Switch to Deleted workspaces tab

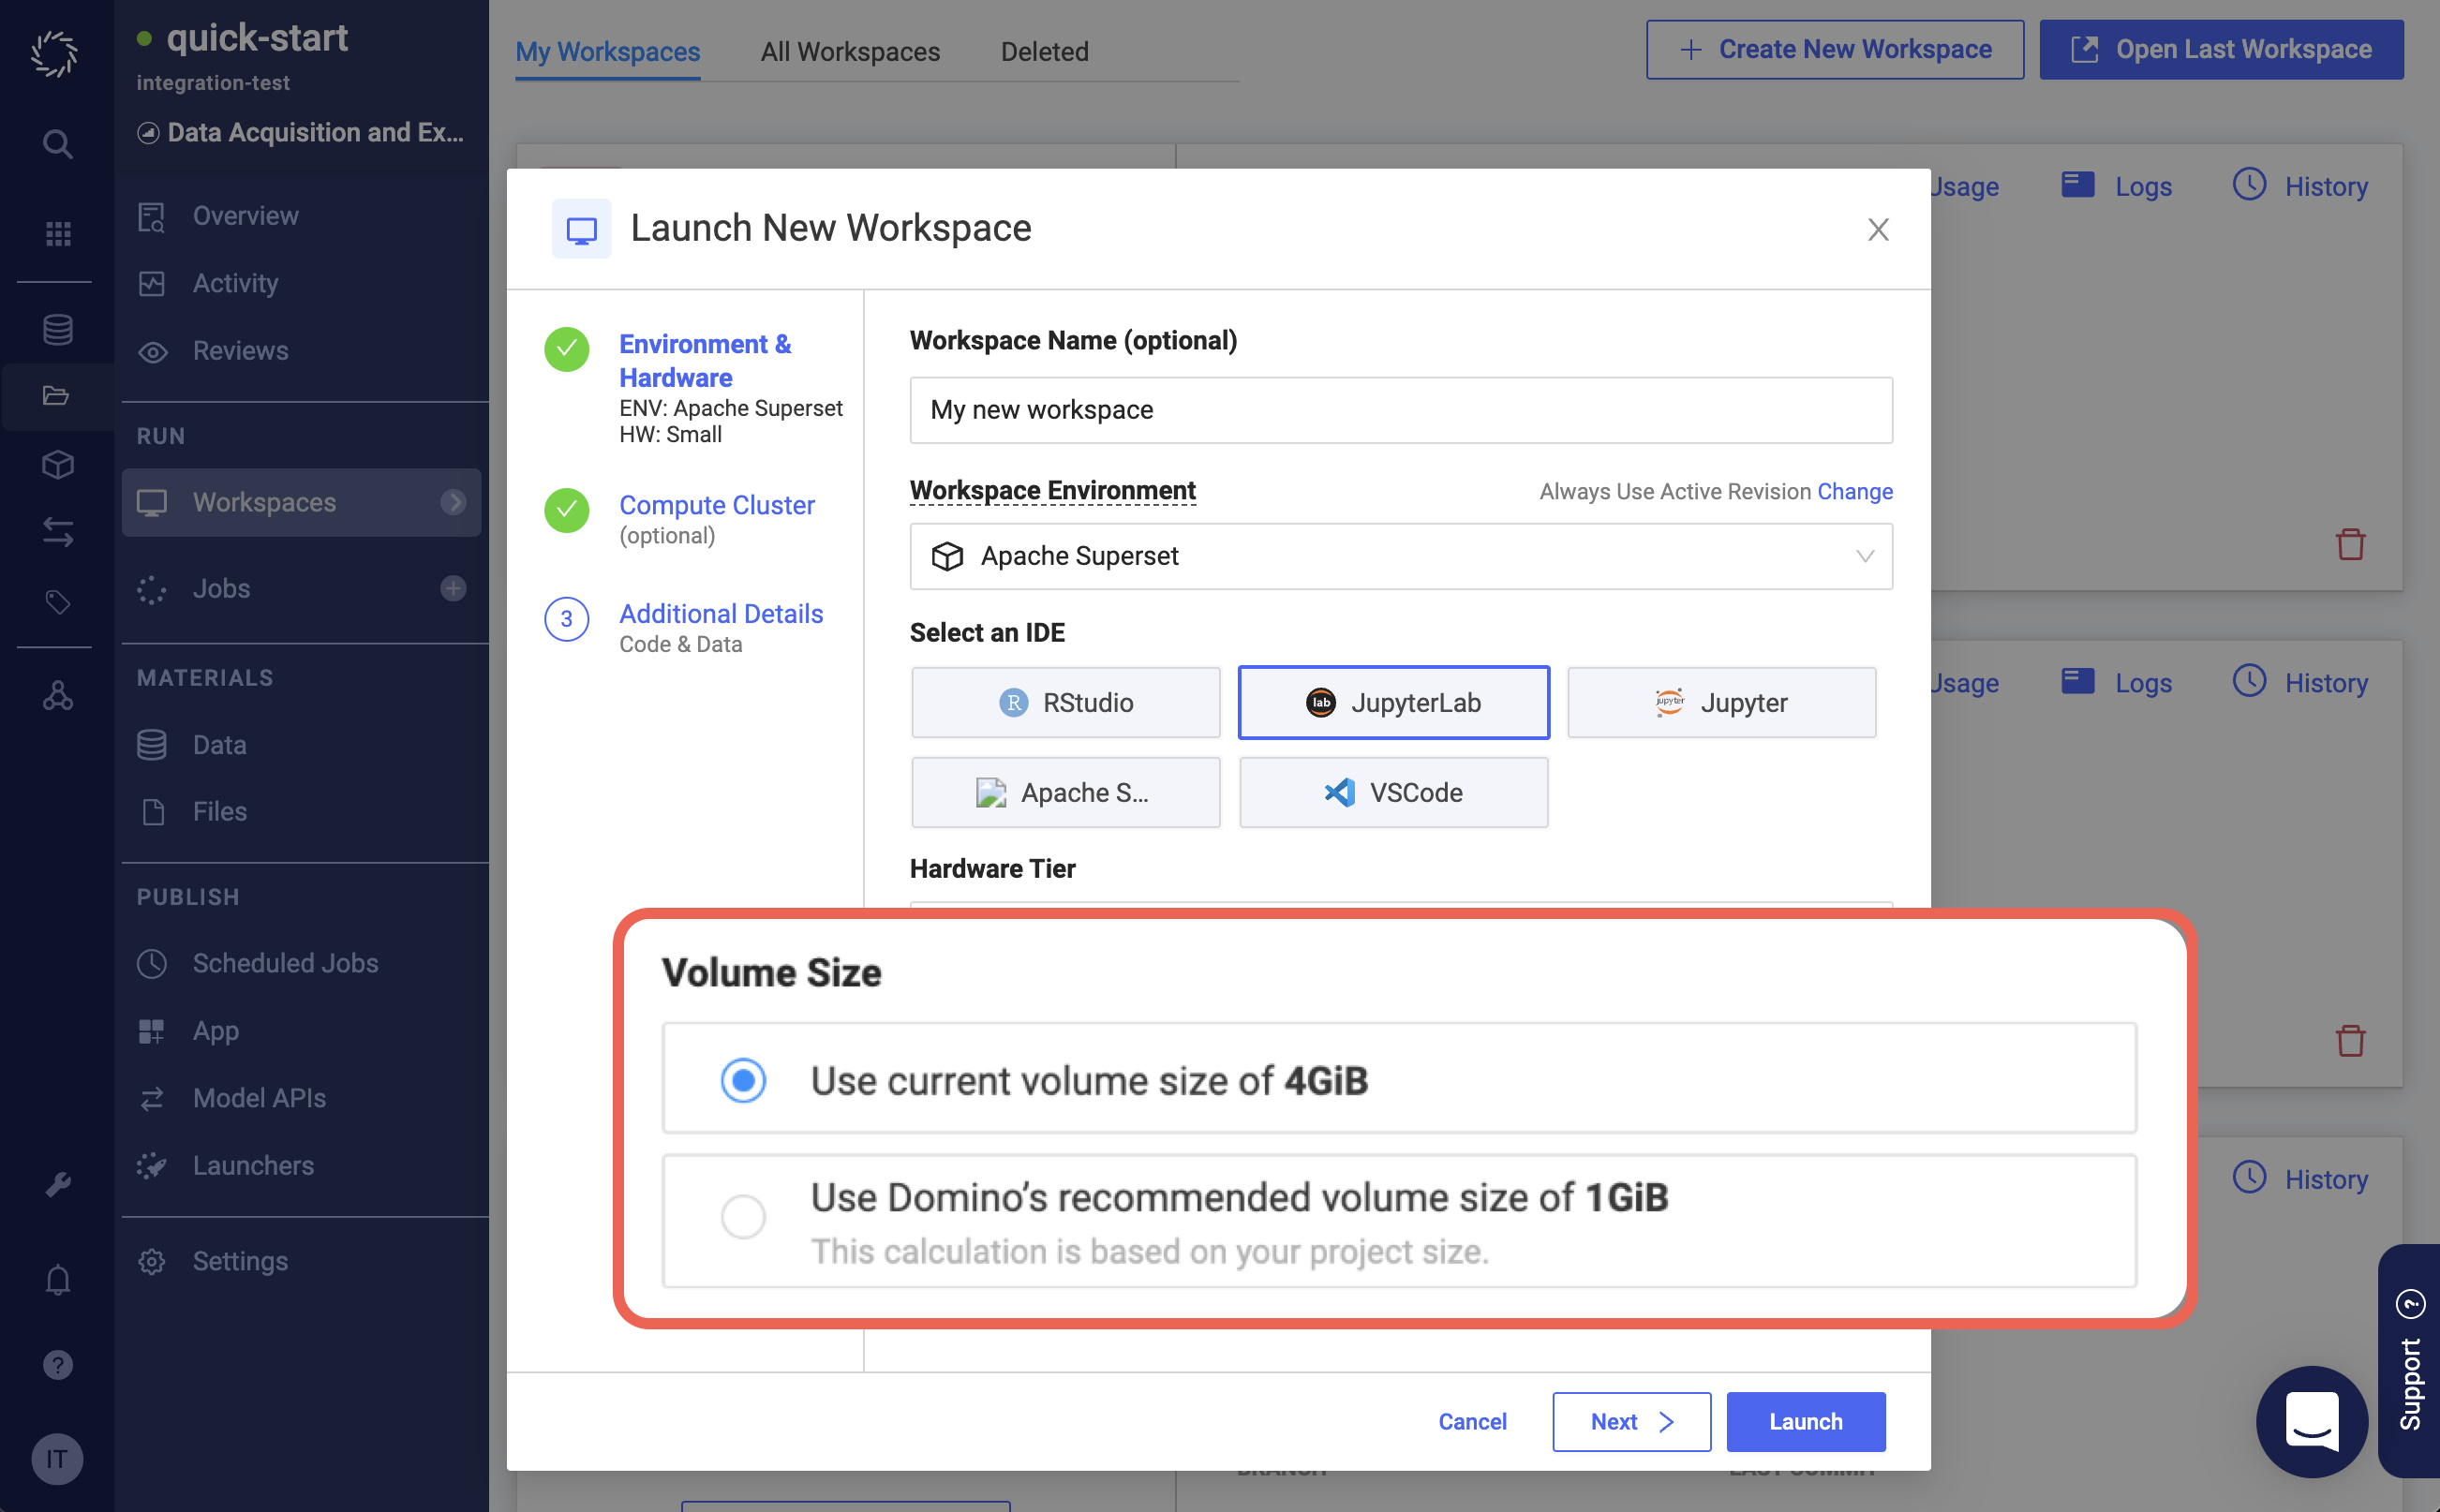click(1046, 49)
